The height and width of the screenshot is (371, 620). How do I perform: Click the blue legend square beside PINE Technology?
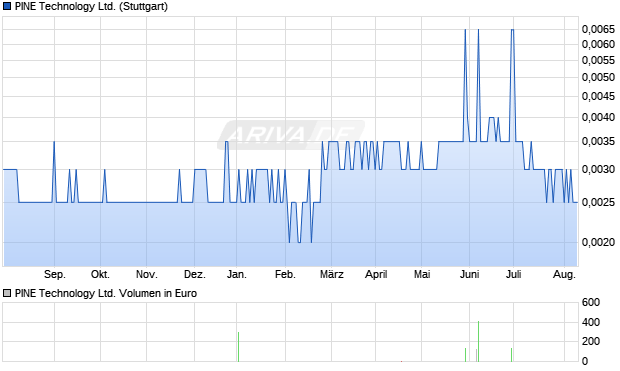[x=7, y=7]
